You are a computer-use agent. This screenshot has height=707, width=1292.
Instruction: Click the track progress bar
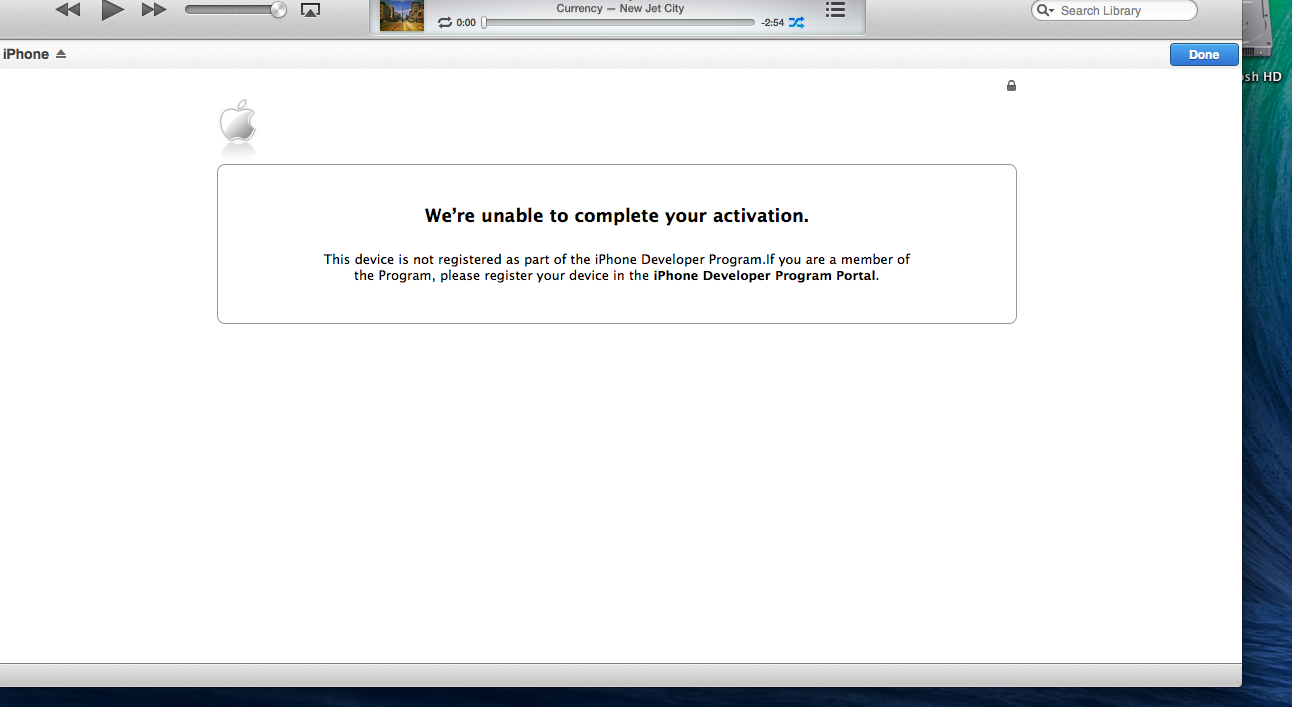coord(618,22)
